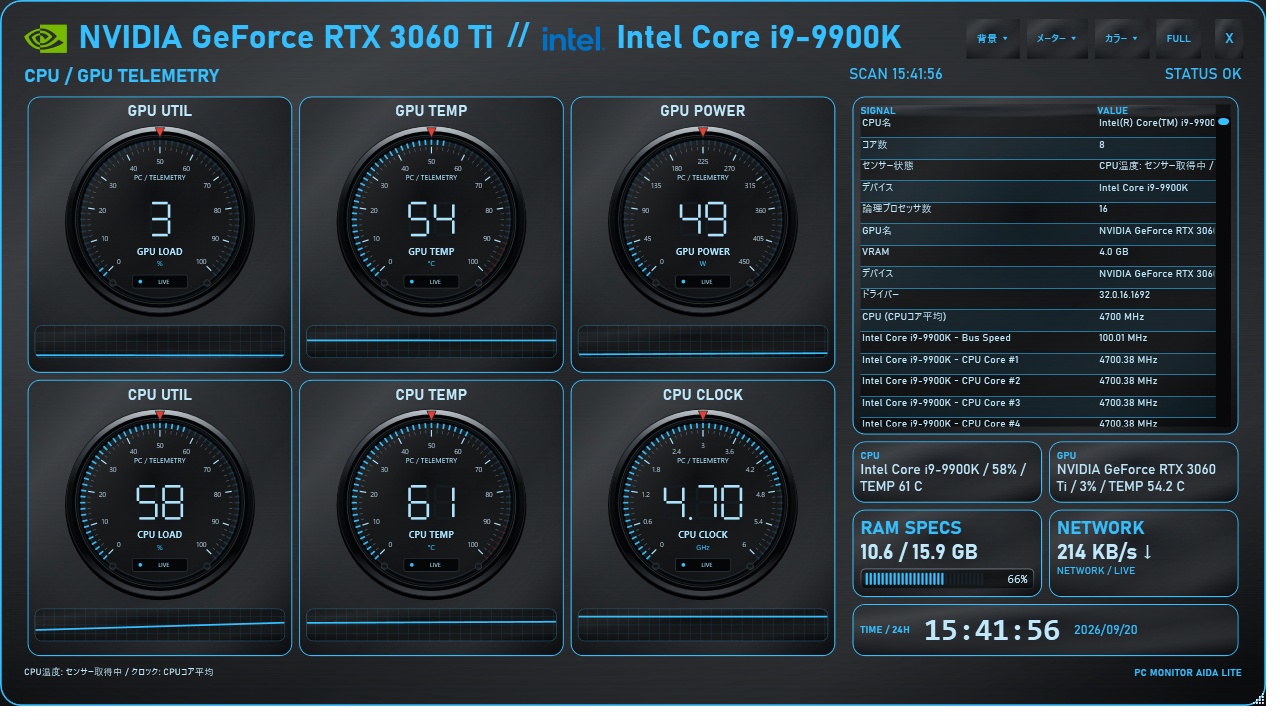Open the カラー color dropdown
The width and height of the screenshot is (1280, 720).
tap(1121, 39)
